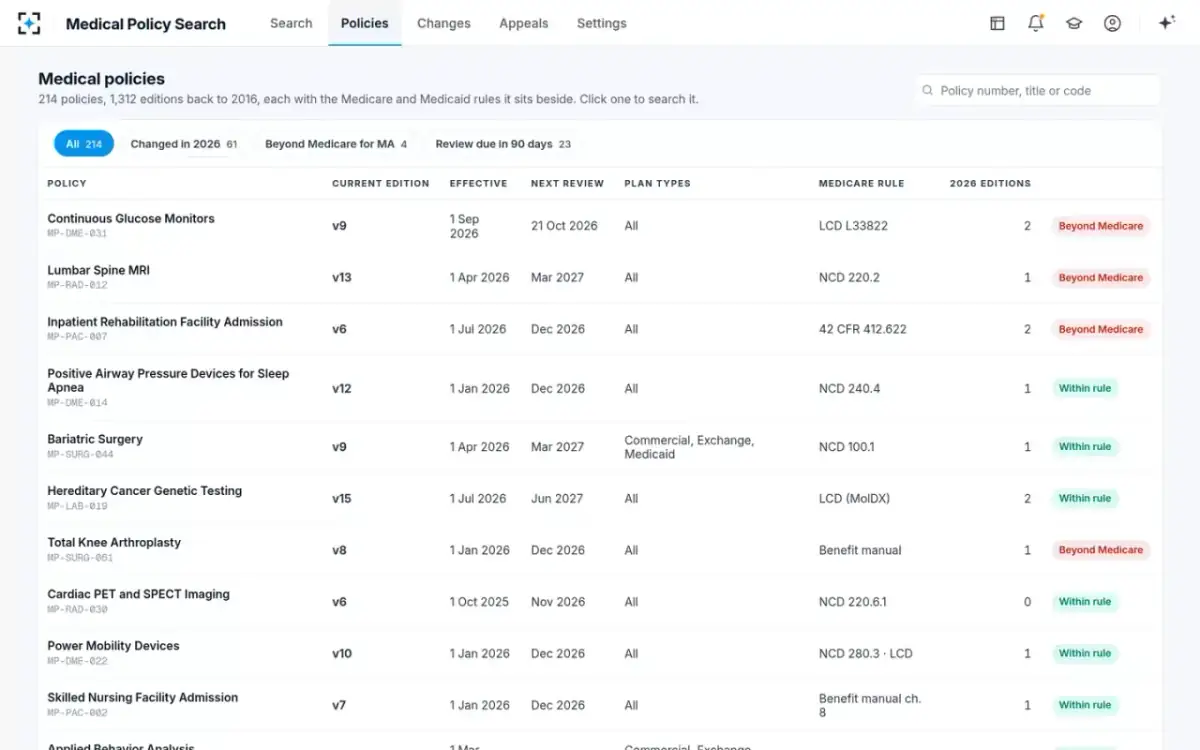Click 21 Oct 2026 next review date
This screenshot has height=750, width=1200.
point(564,226)
